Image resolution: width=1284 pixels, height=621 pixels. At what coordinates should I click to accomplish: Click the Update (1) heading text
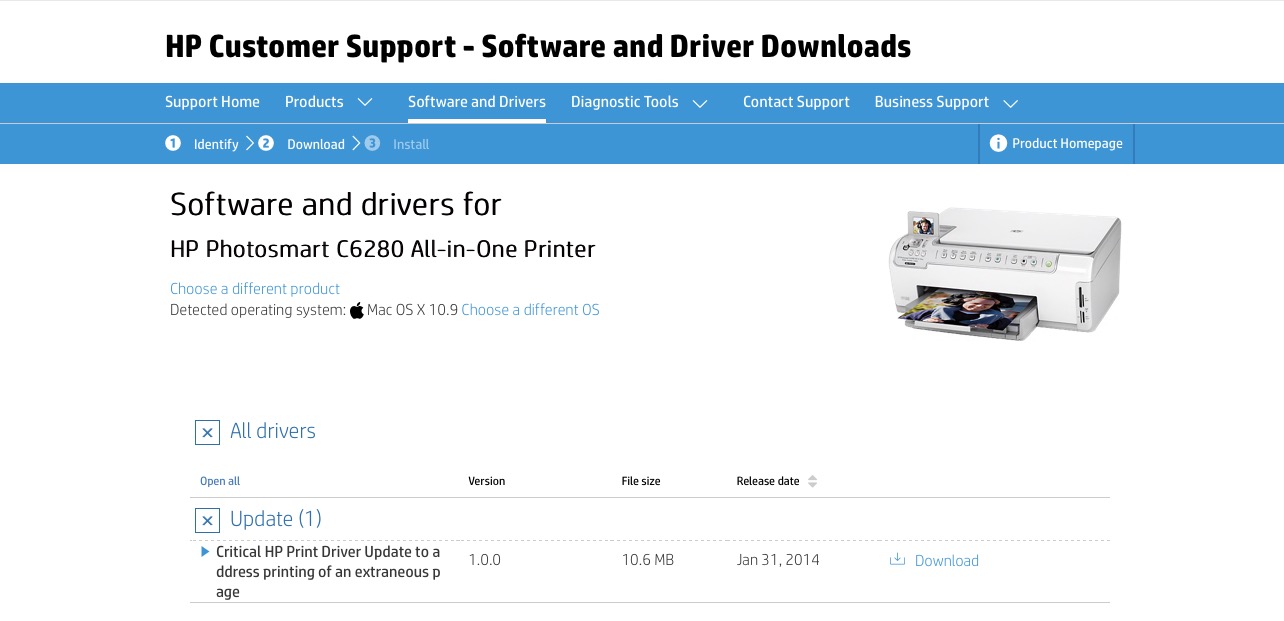tap(276, 519)
